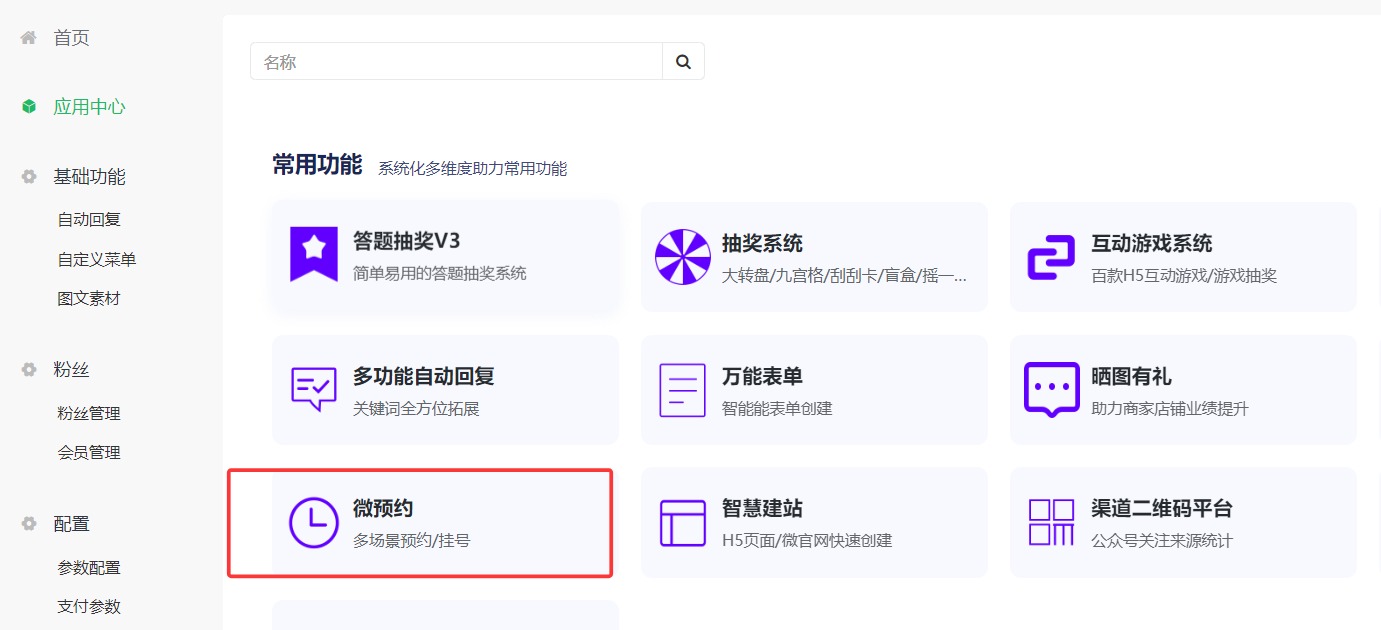The width and height of the screenshot is (1381, 630).
Task: Open the 答题抽奖V3 star icon
Action: tap(313, 248)
